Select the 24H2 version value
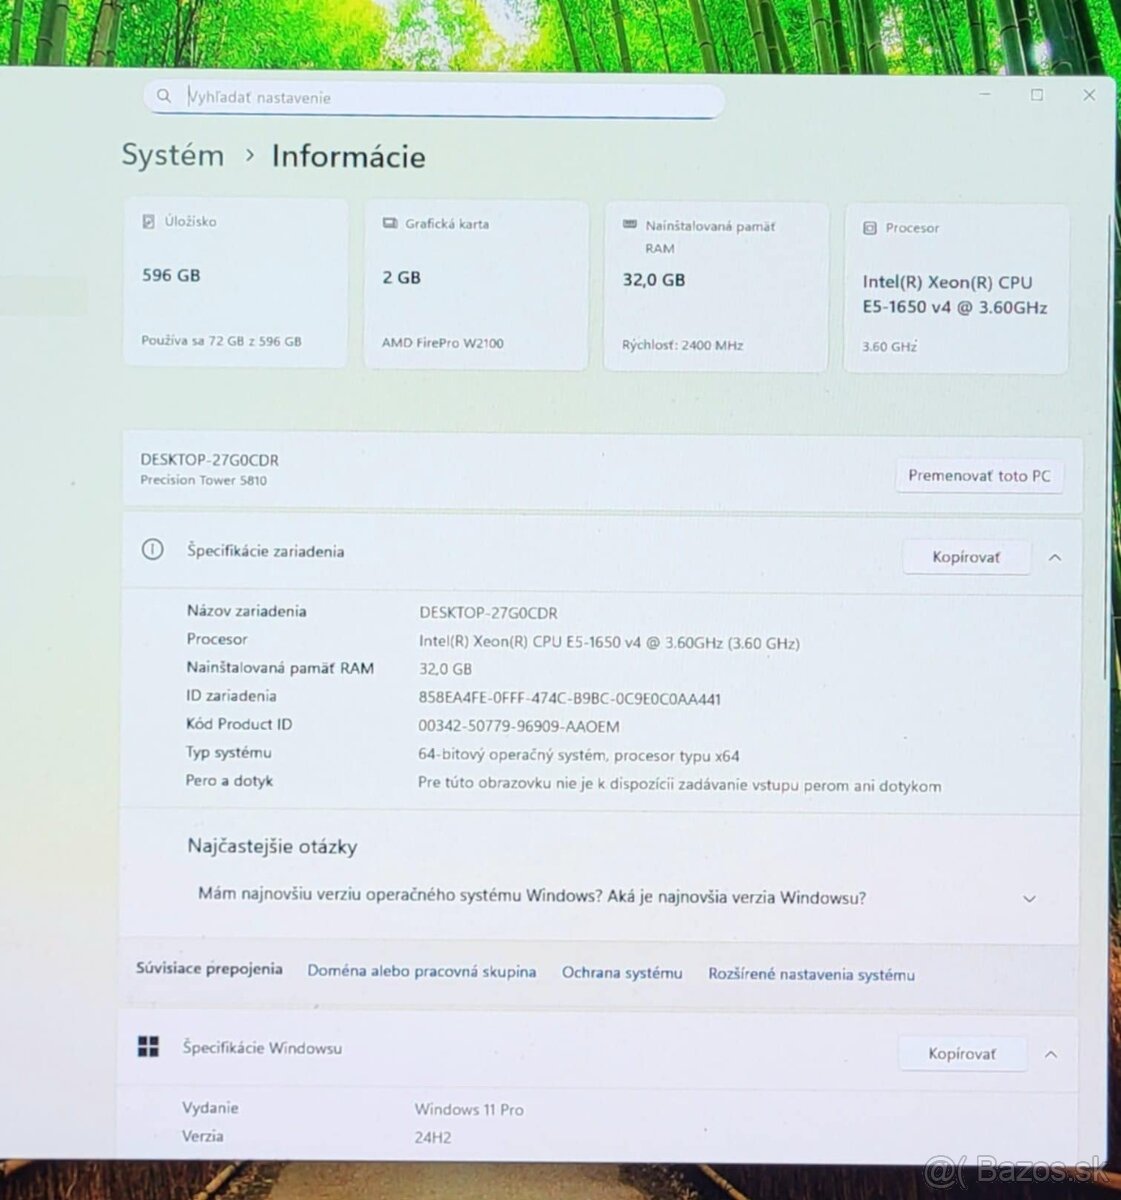This screenshot has width=1121, height=1200. tap(432, 1137)
